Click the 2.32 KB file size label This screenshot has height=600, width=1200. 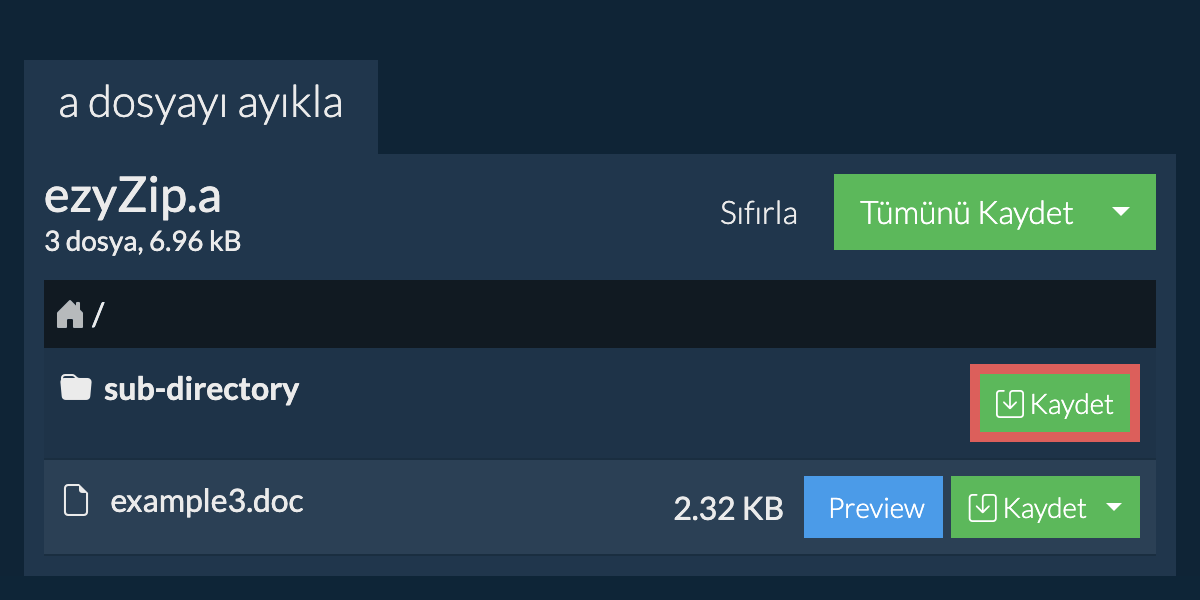pyautogui.click(x=728, y=509)
